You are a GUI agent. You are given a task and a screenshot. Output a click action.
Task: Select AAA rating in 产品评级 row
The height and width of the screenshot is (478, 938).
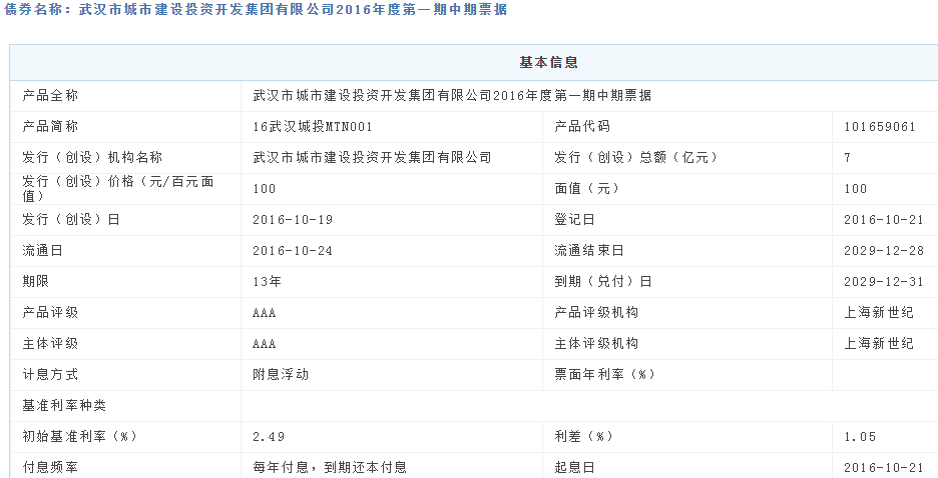(264, 313)
